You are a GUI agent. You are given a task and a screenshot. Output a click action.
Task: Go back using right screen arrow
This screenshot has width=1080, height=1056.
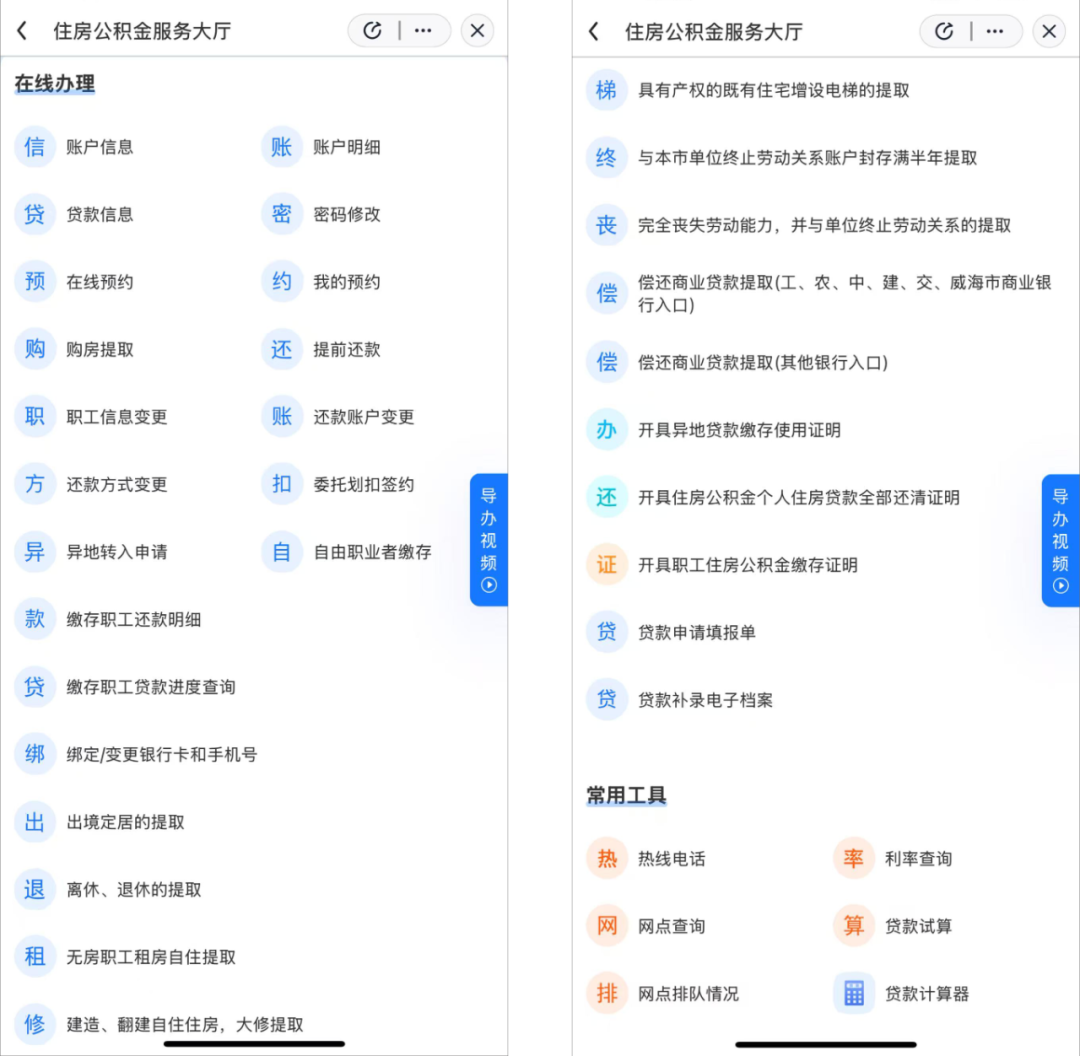(x=594, y=32)
